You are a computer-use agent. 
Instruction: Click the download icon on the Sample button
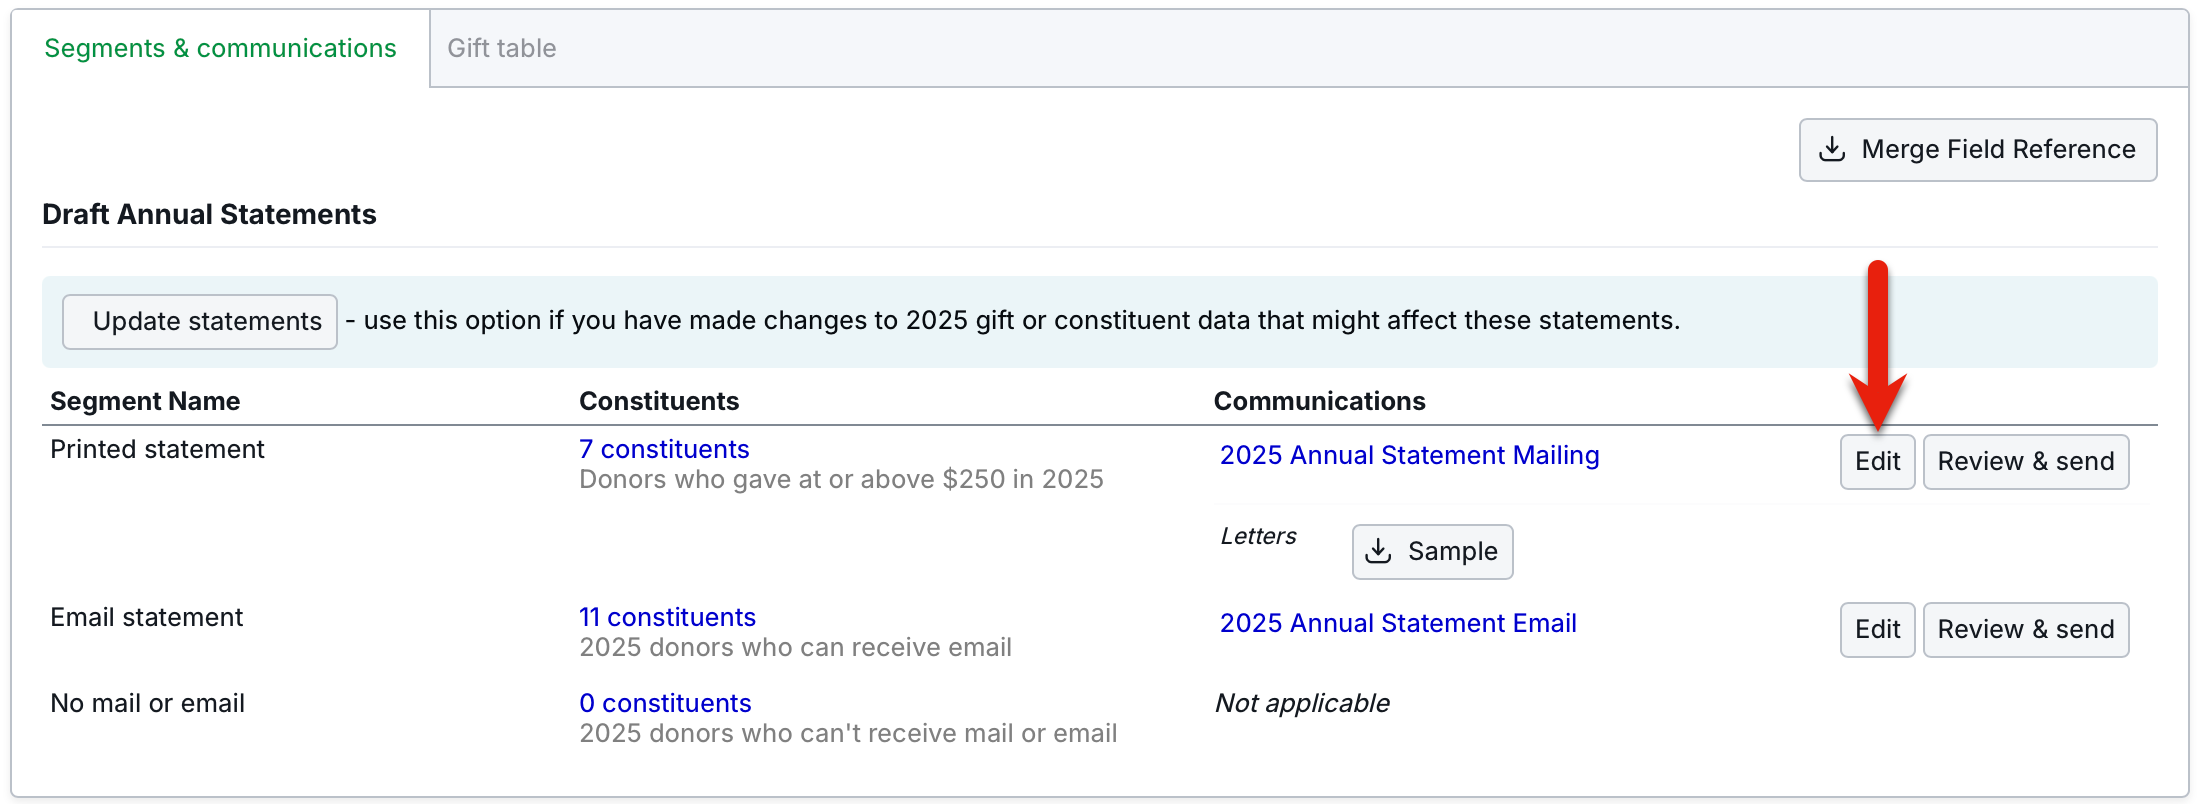click(1378, 551)
